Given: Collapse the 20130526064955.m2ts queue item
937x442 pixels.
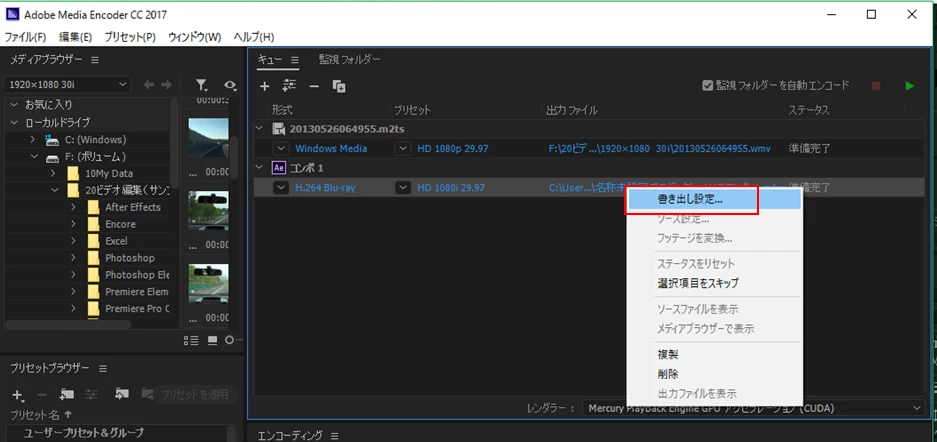Looking at the screenshot, I should (259, 128).
